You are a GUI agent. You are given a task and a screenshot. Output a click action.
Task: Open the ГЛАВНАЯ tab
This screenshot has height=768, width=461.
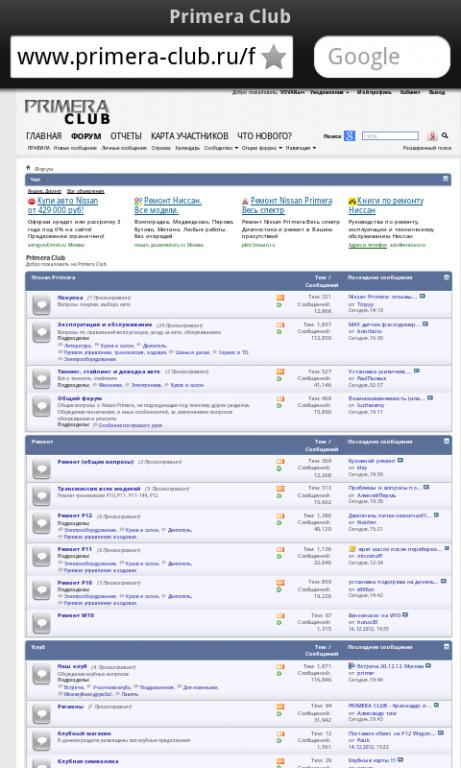pos(44,136)
